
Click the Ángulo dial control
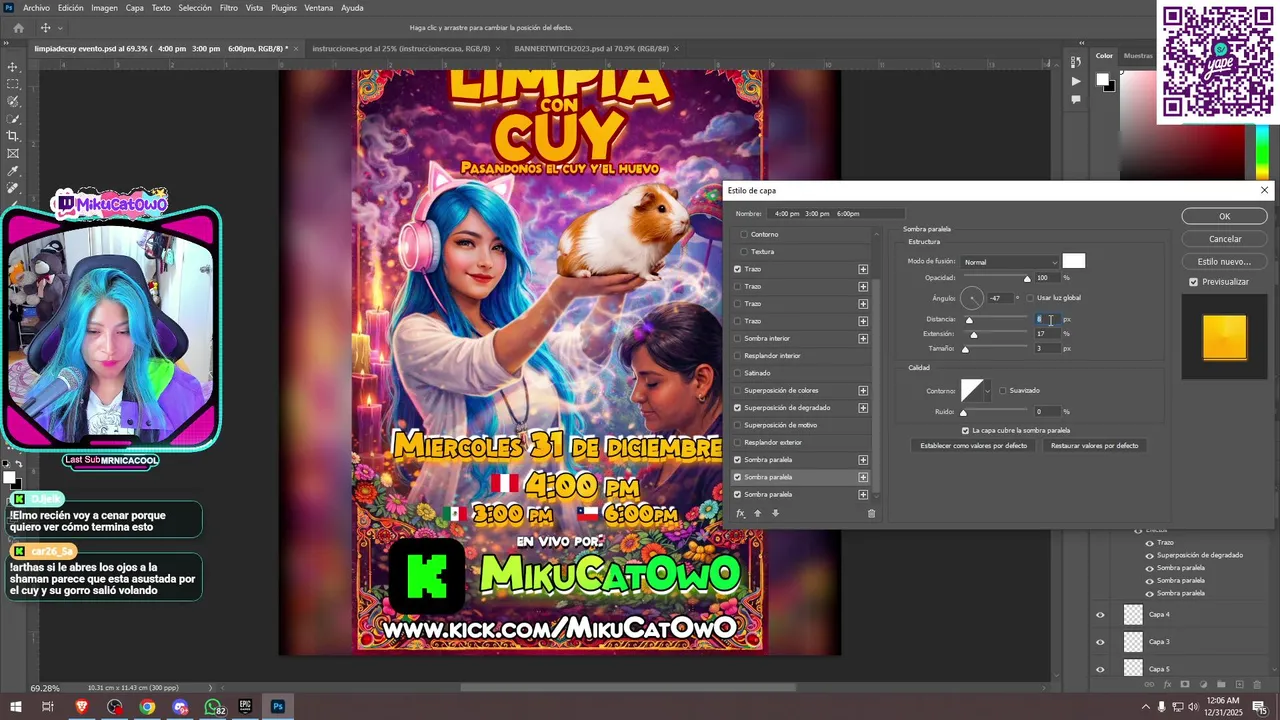point(972,298)
